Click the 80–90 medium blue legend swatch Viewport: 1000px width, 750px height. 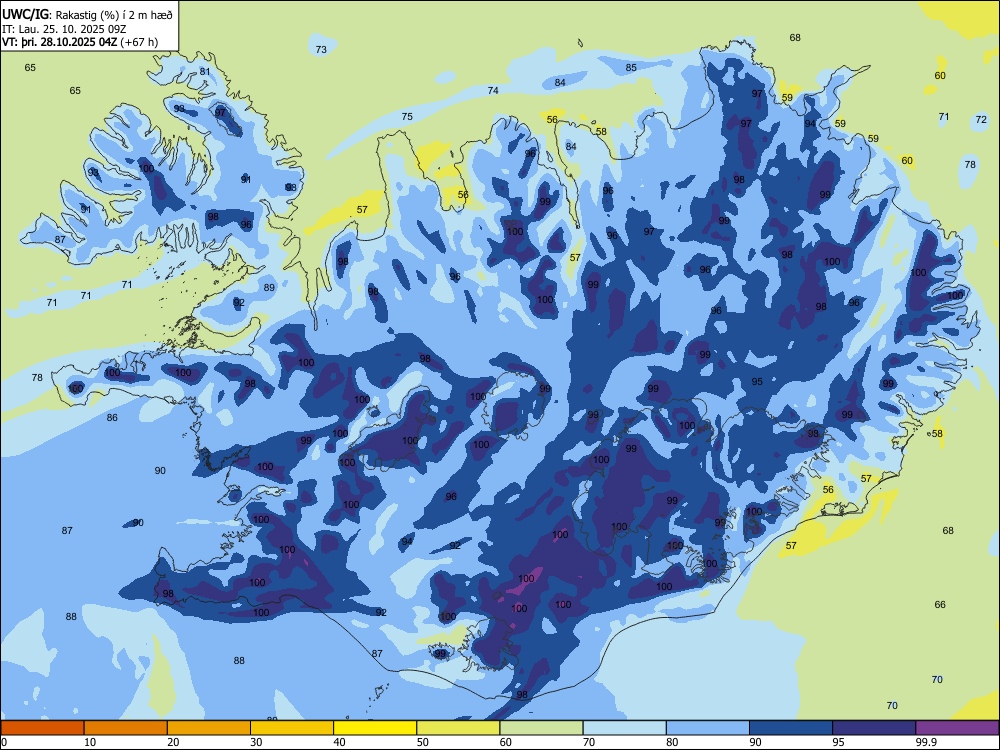[708, 728]
